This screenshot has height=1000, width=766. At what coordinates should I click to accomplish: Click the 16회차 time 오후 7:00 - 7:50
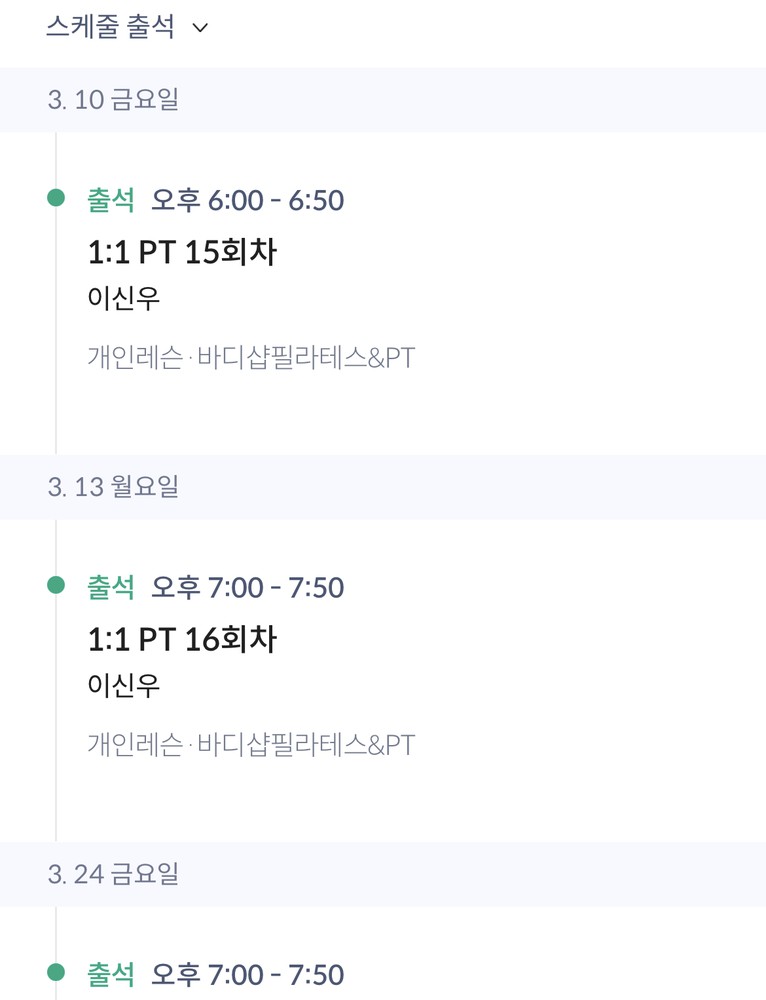tap(247, 587)
